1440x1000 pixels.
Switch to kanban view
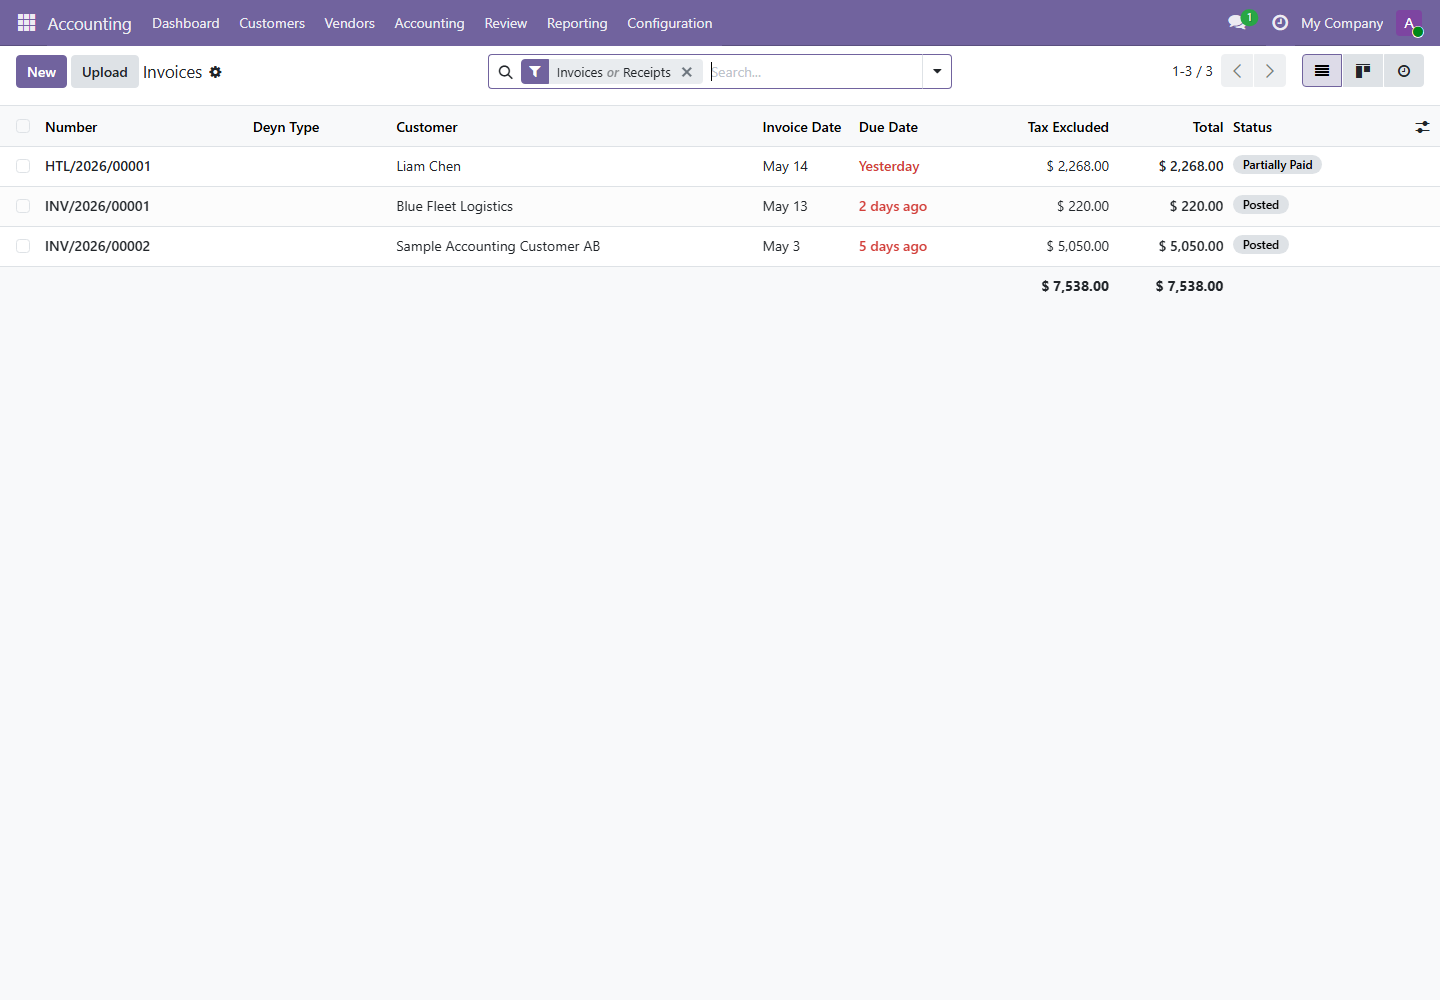click(1363, 71)
